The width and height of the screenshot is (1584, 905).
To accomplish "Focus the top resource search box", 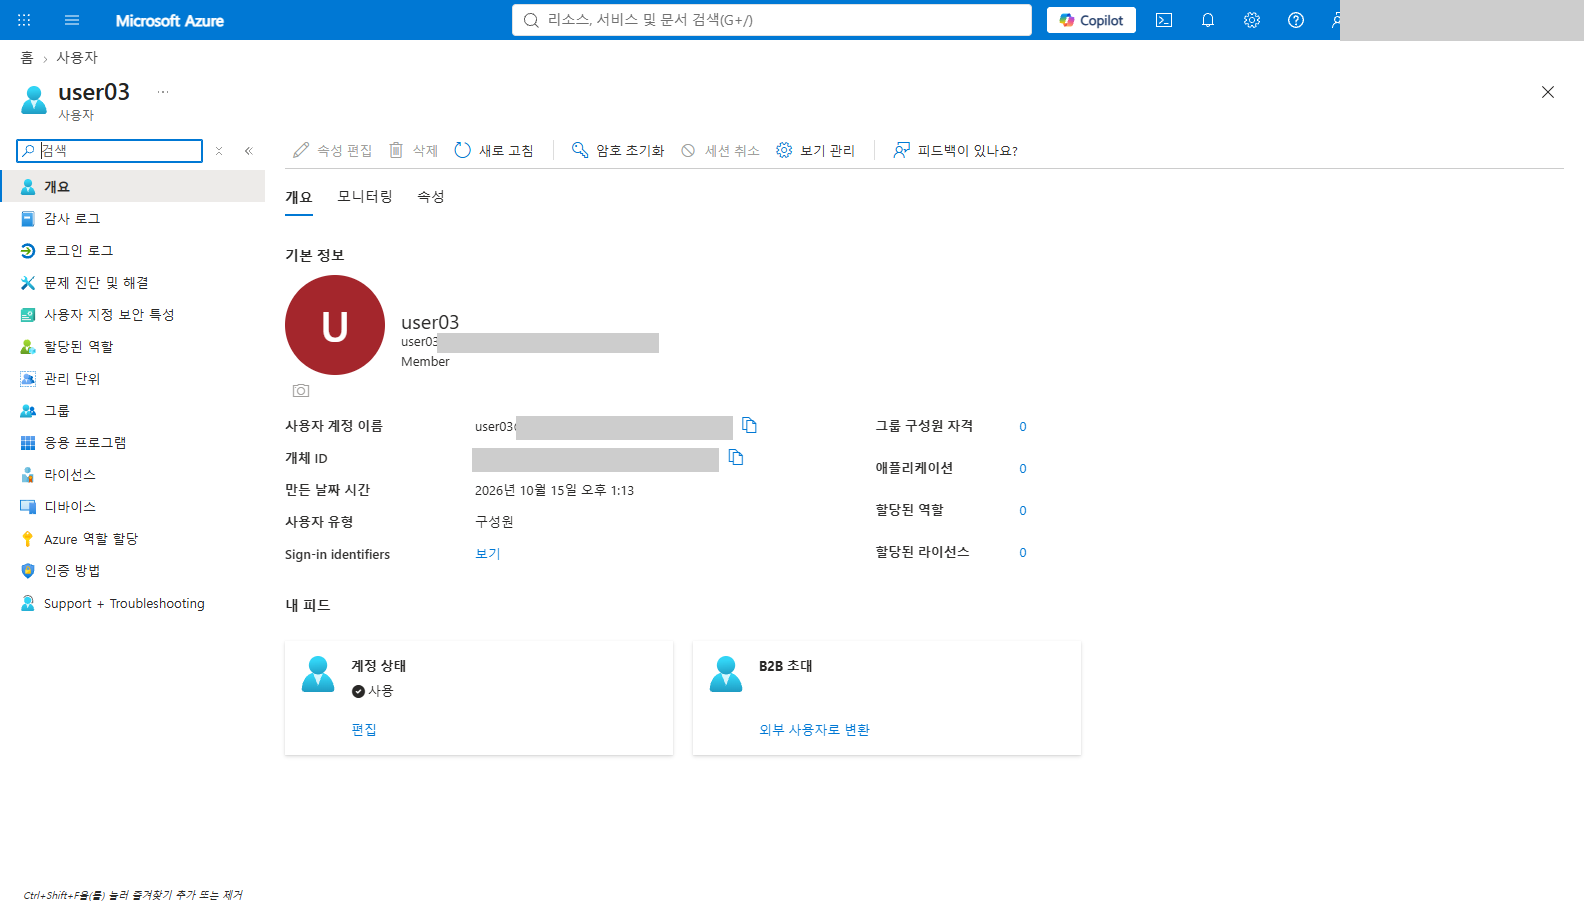I will pos(772,20).
